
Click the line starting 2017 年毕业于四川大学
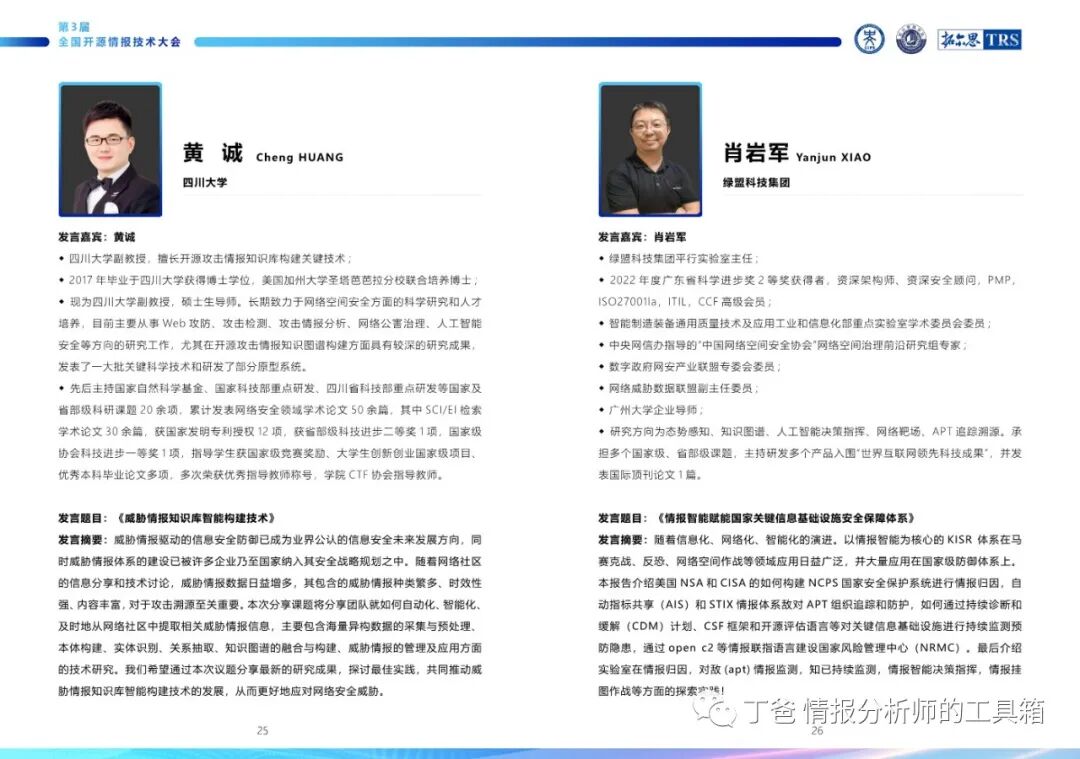(269, 280)
